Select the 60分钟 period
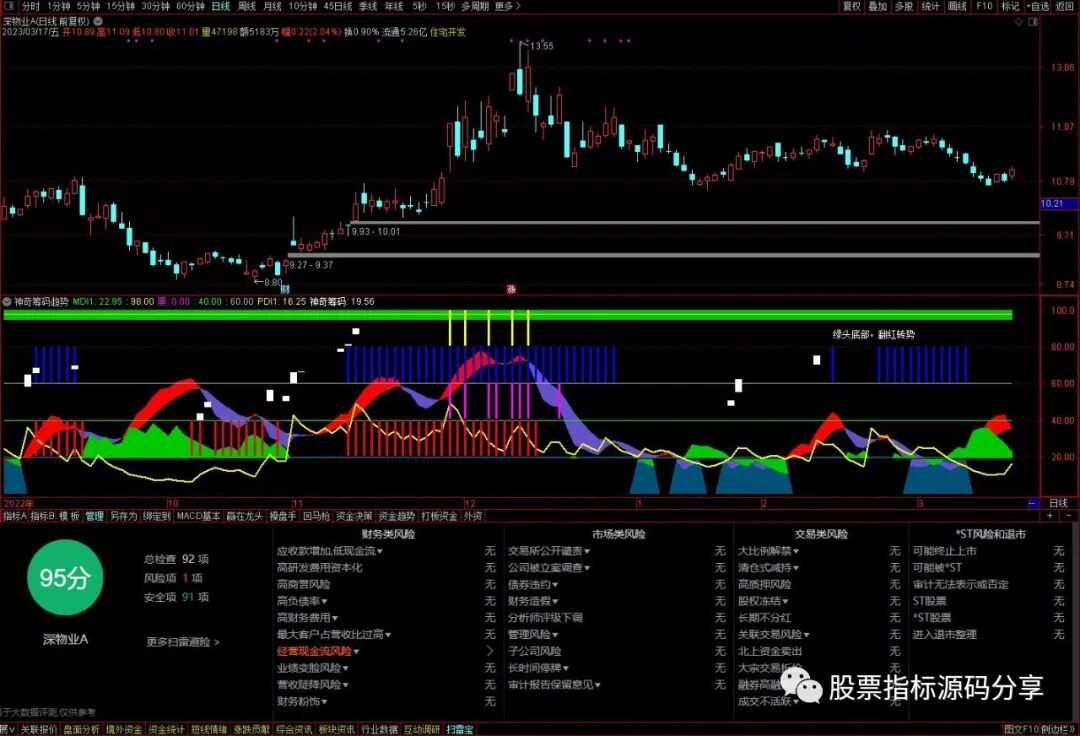Screen dimensions: 1080x736 click(x=191, y=6)
